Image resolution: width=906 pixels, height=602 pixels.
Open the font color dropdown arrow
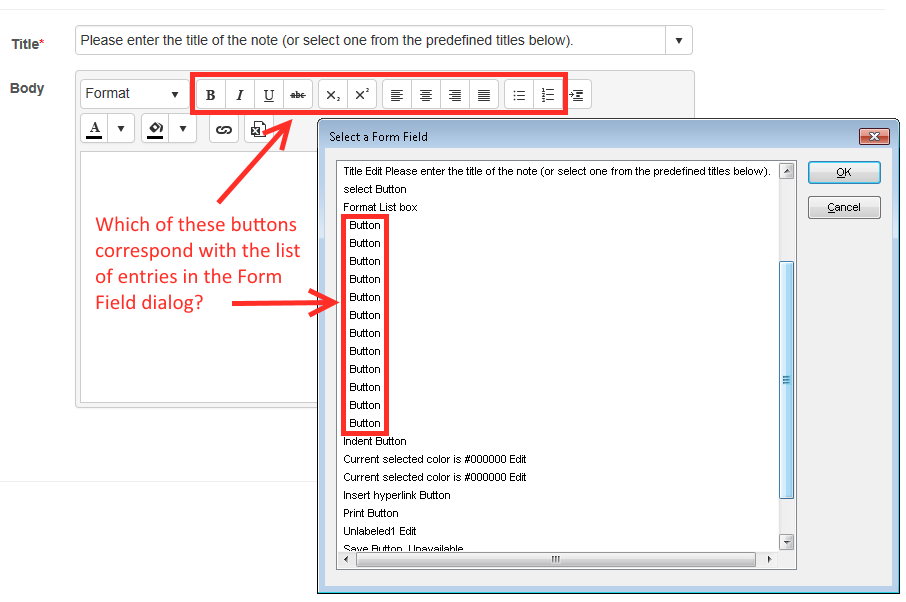click(121, 128)
